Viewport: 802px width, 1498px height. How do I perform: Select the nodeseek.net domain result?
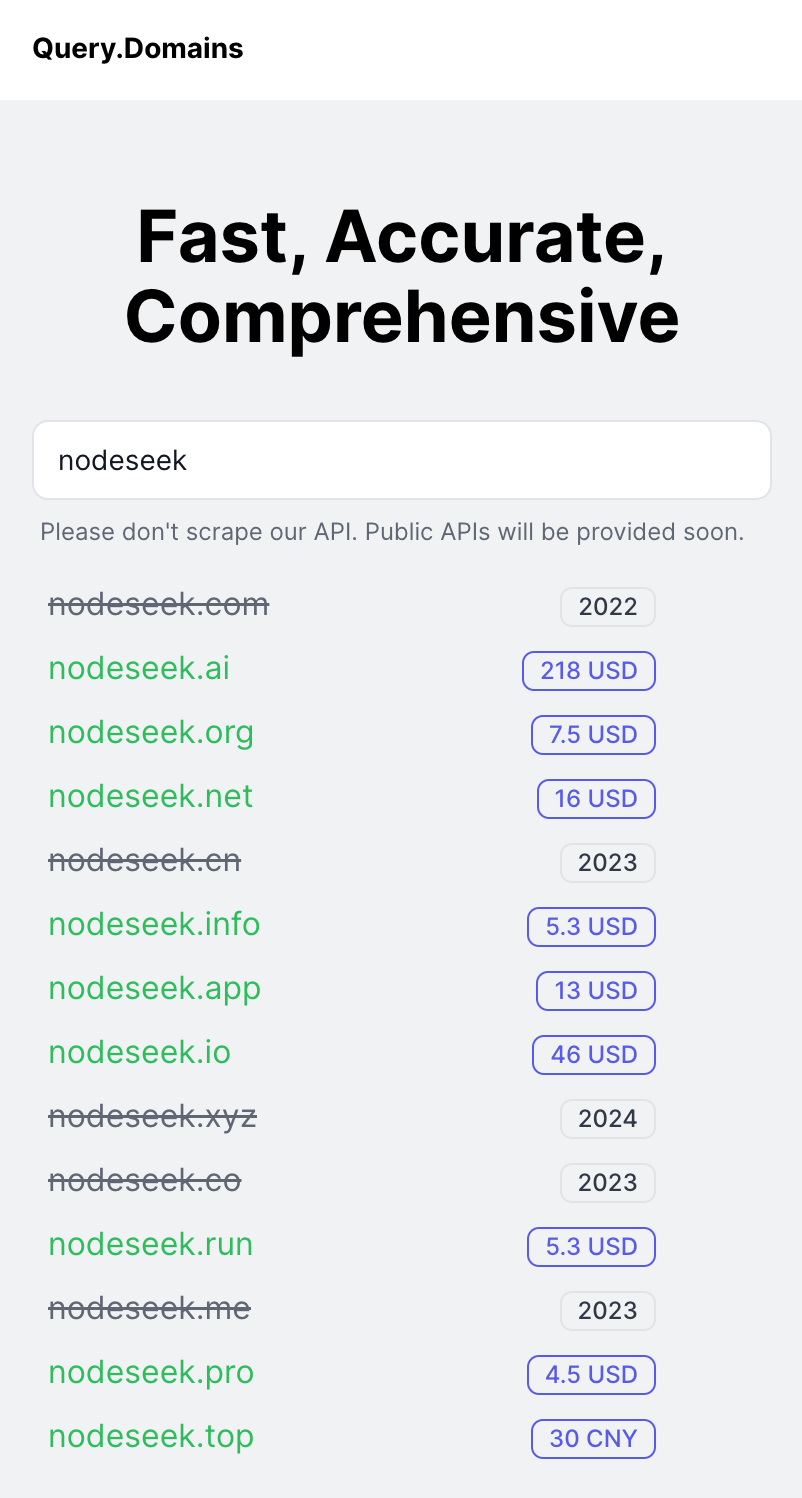pyautogui.click(x=151, y=797)
